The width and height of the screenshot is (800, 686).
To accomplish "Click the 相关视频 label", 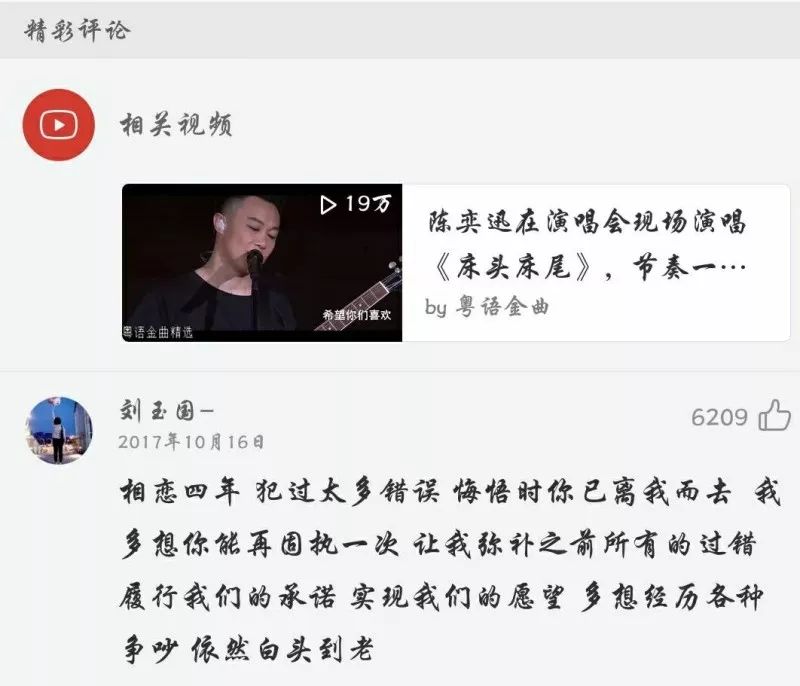I will click(x=176, y=125).
